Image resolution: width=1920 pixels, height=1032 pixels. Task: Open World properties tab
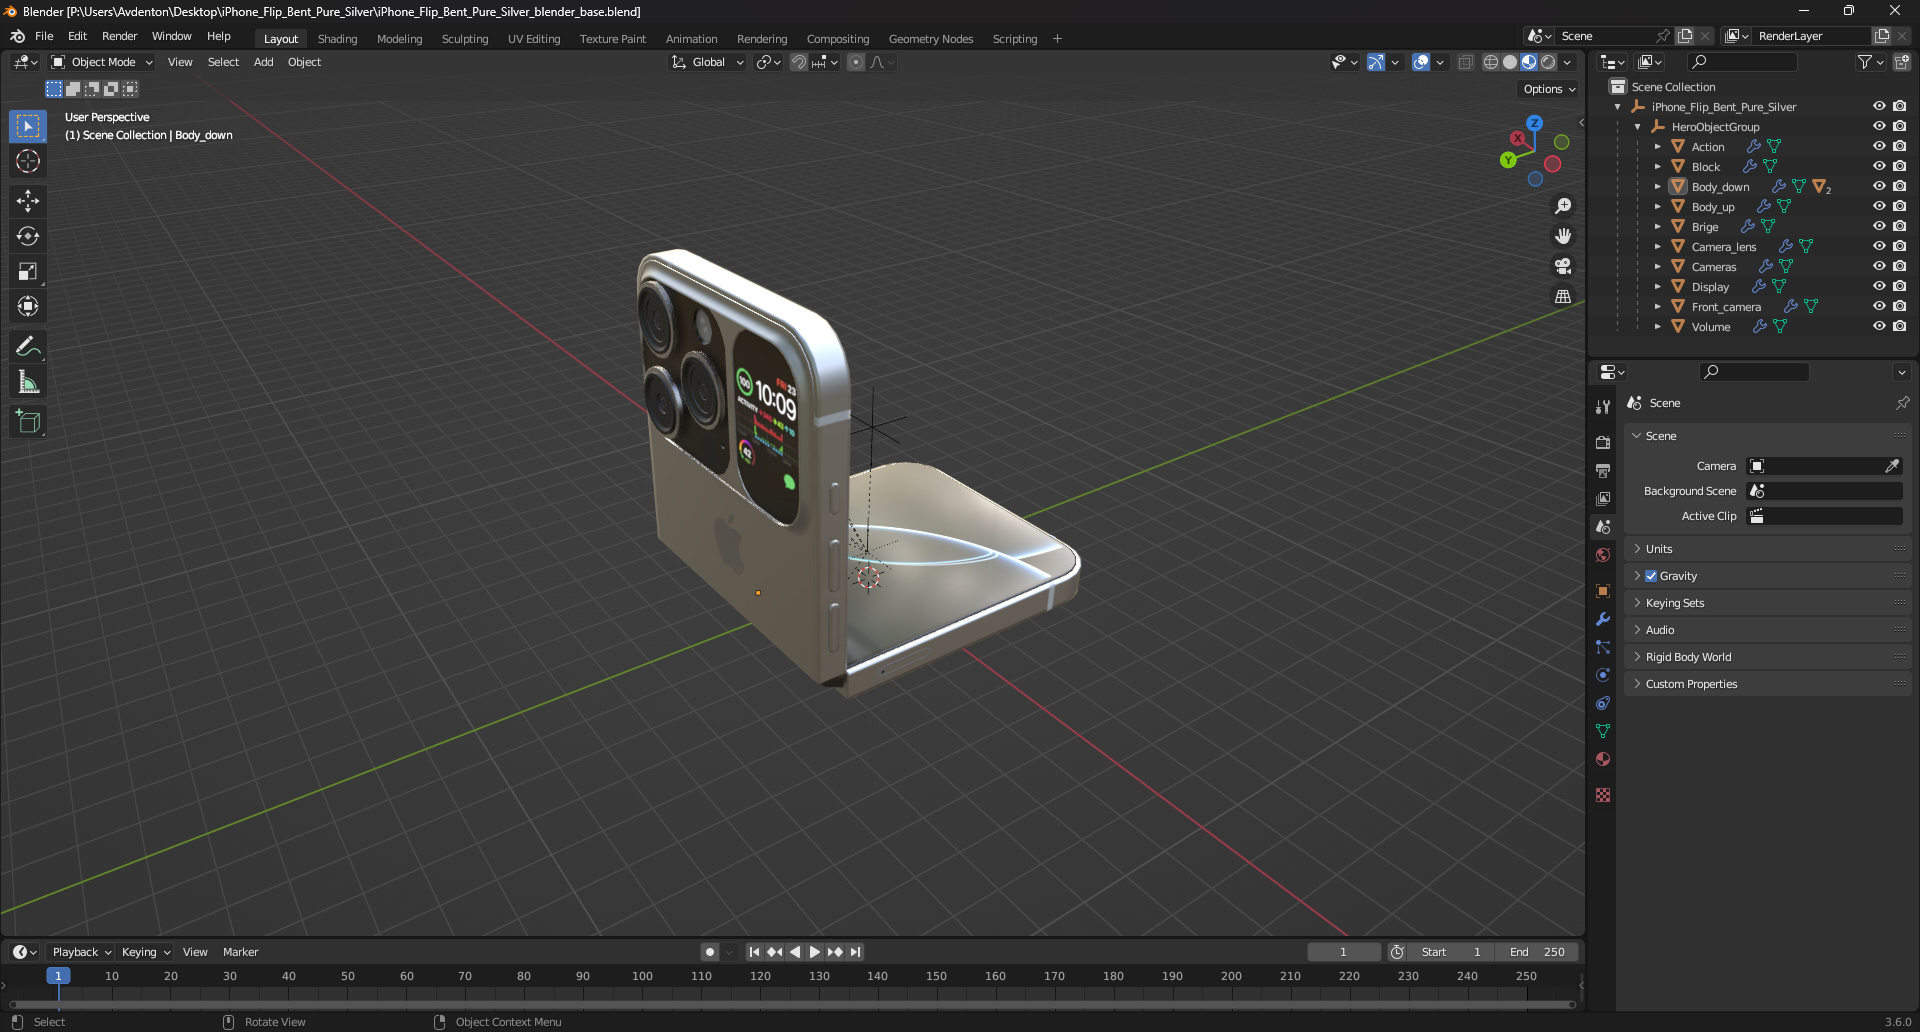coord(1603,555)
